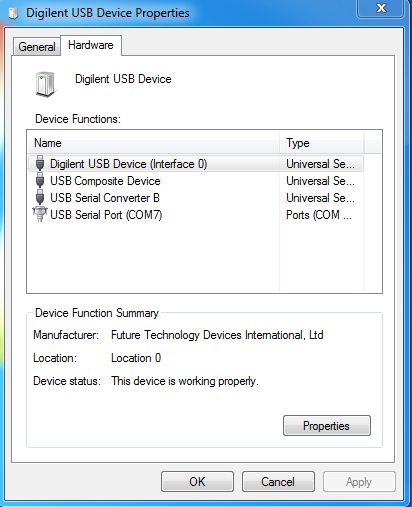
Task: Click the large Digilent USB Device drive icon
Action: [x=45, y=84]
